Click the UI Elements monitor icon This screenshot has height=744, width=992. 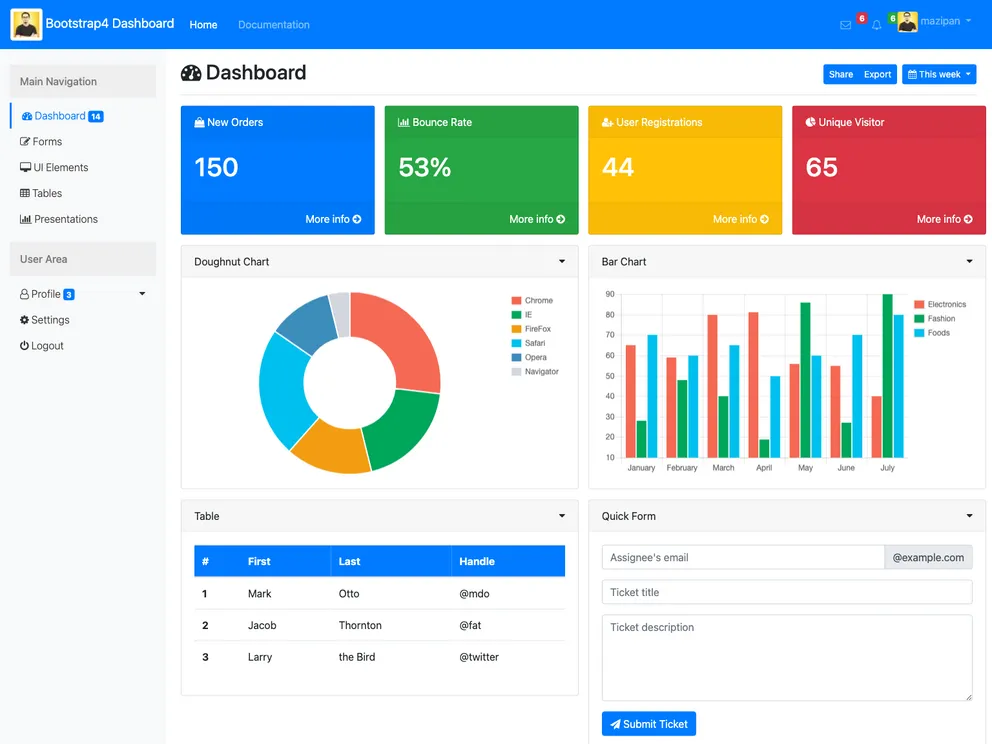[x=26, y=167]
